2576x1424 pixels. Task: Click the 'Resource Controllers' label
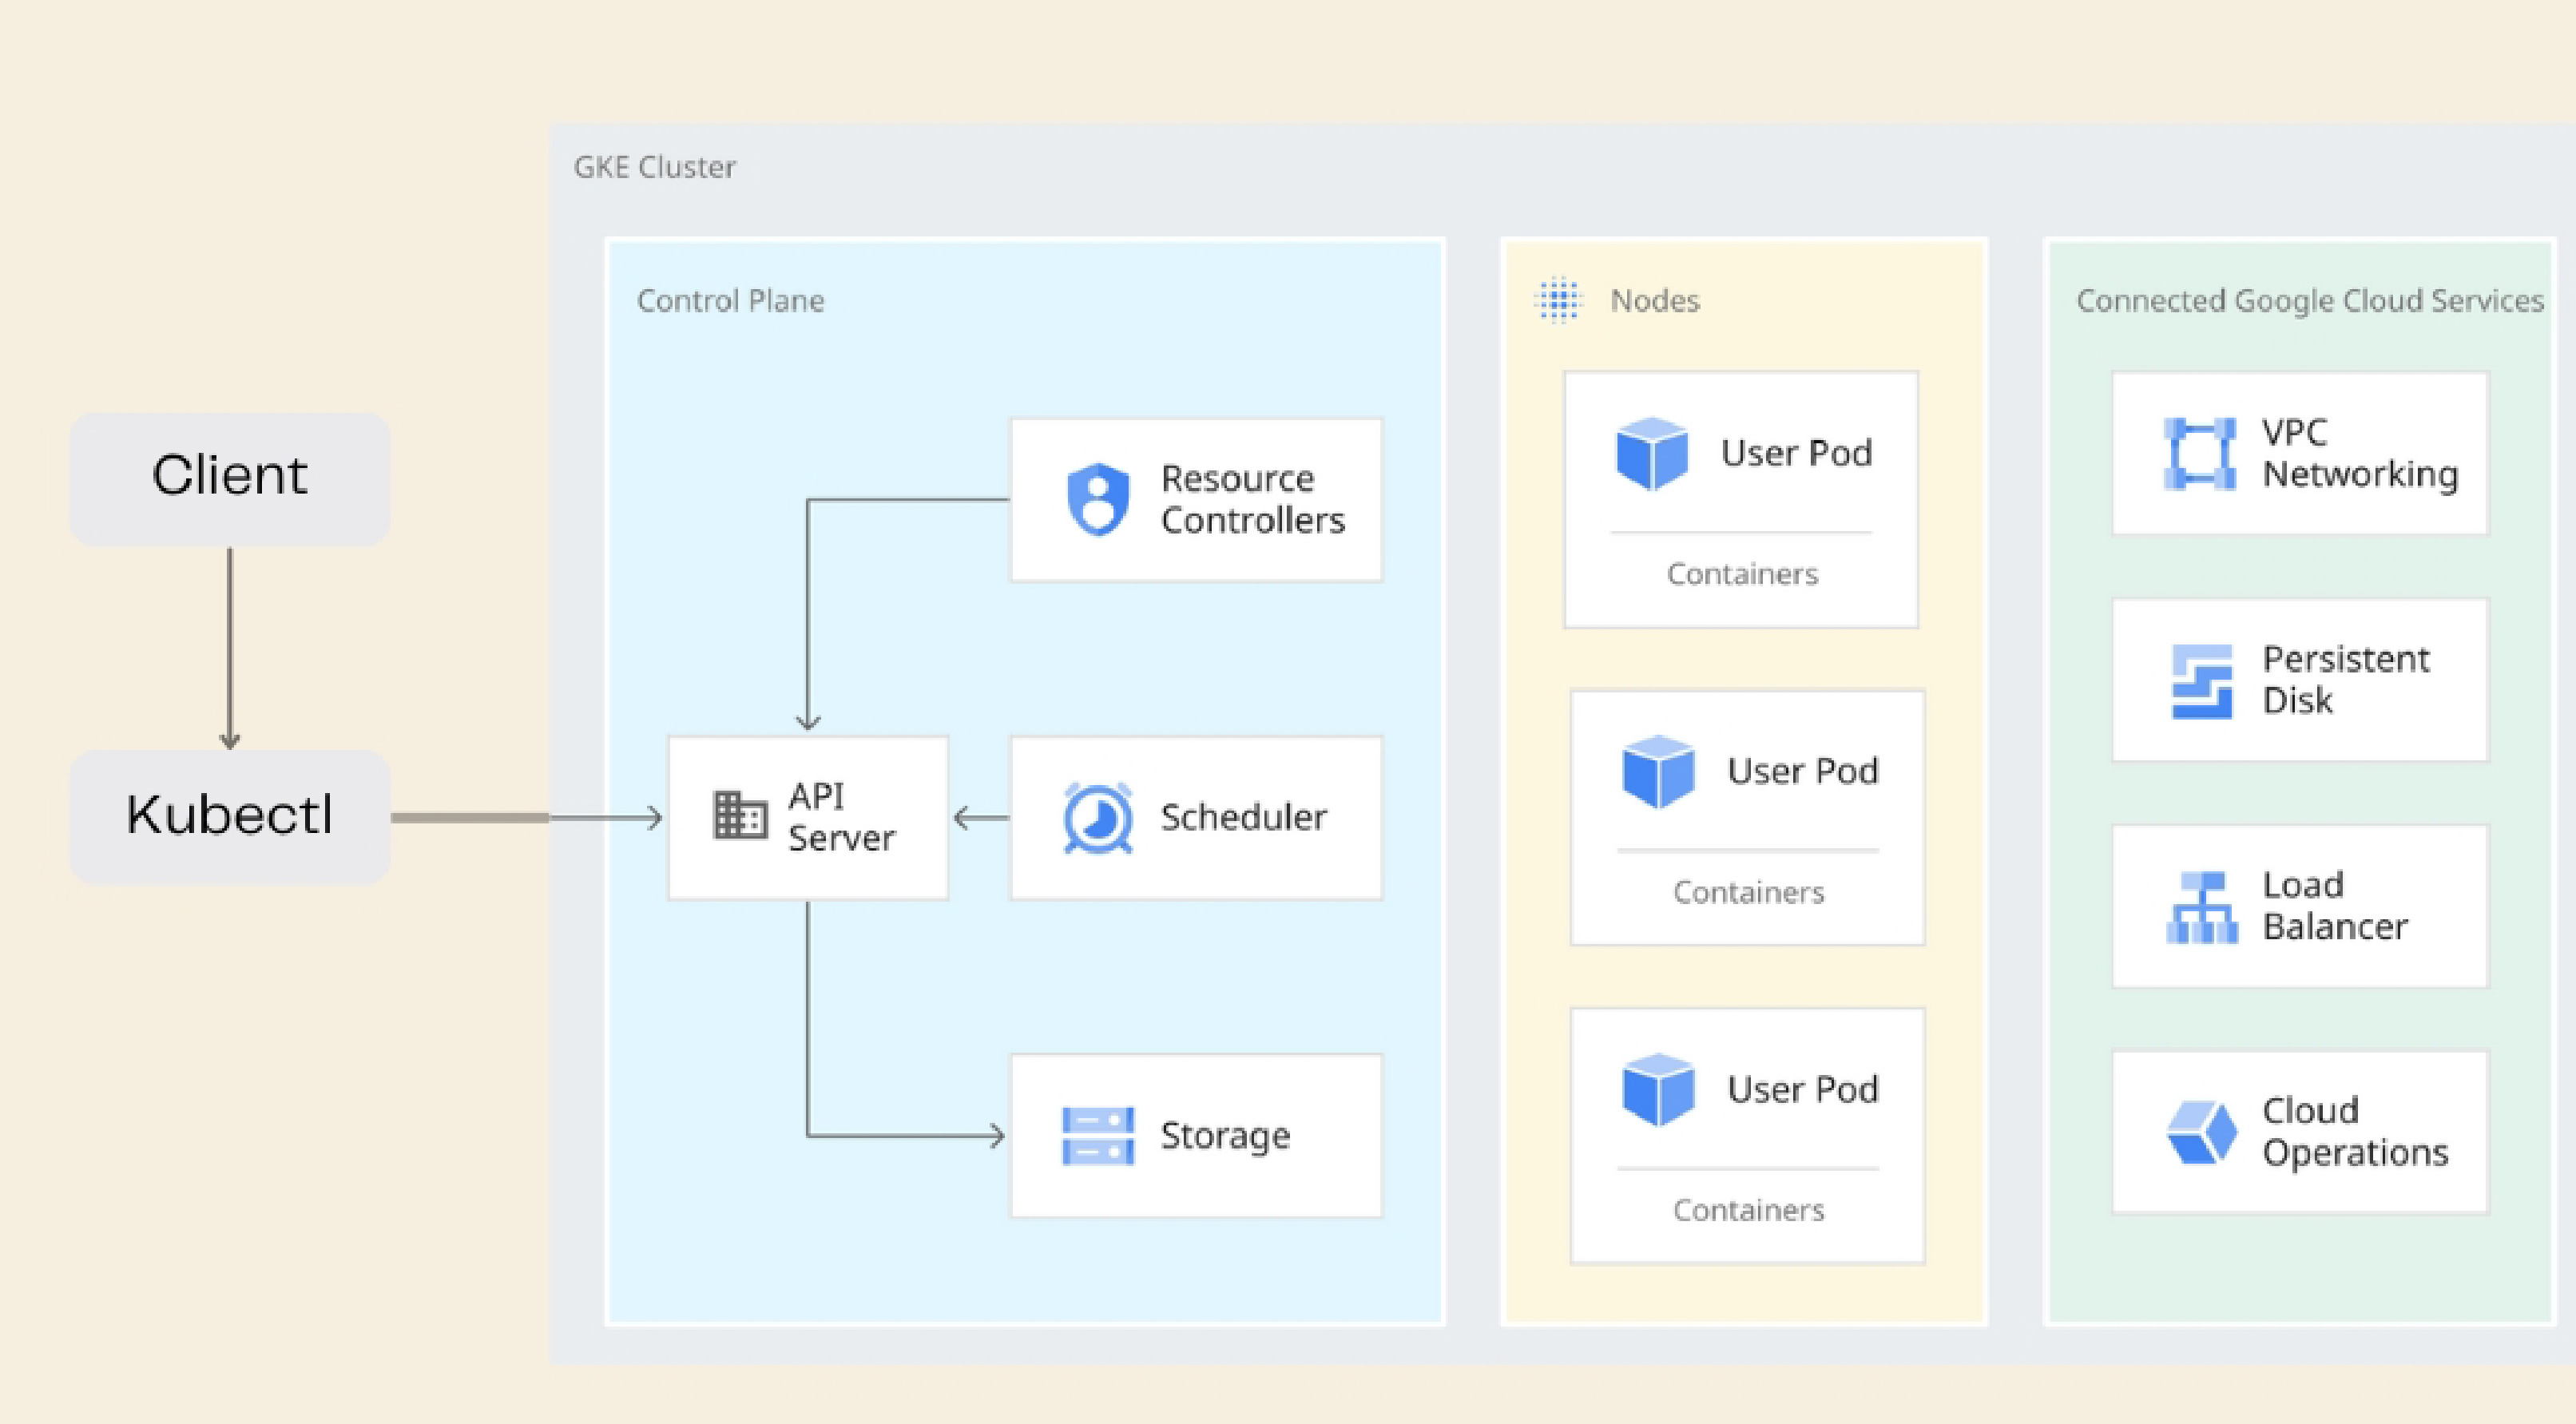(1252, 499)
